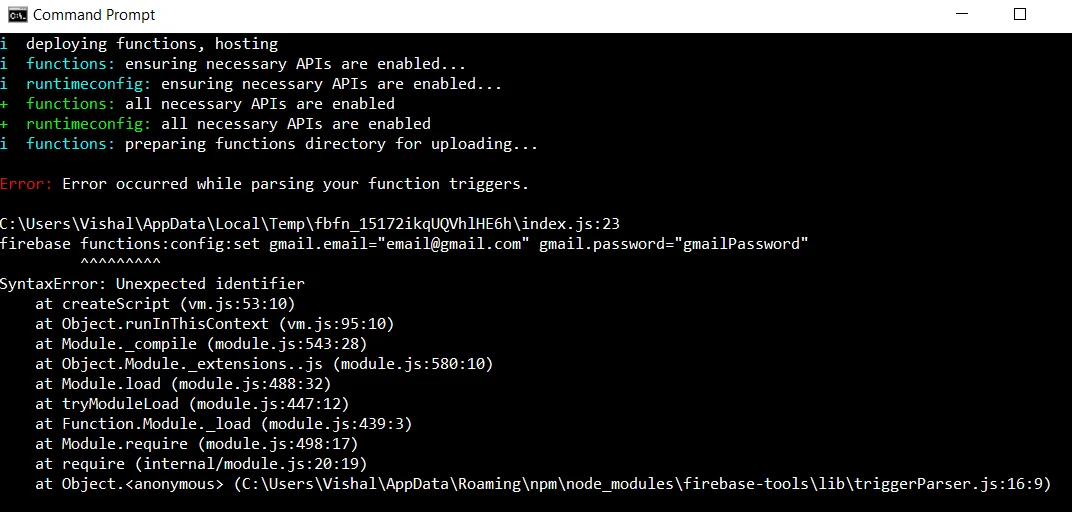Viewport: 1072px width, 512px height.
Task: Click the gmail.password="gmailPassword" text
Action: (x=672, y=244)
